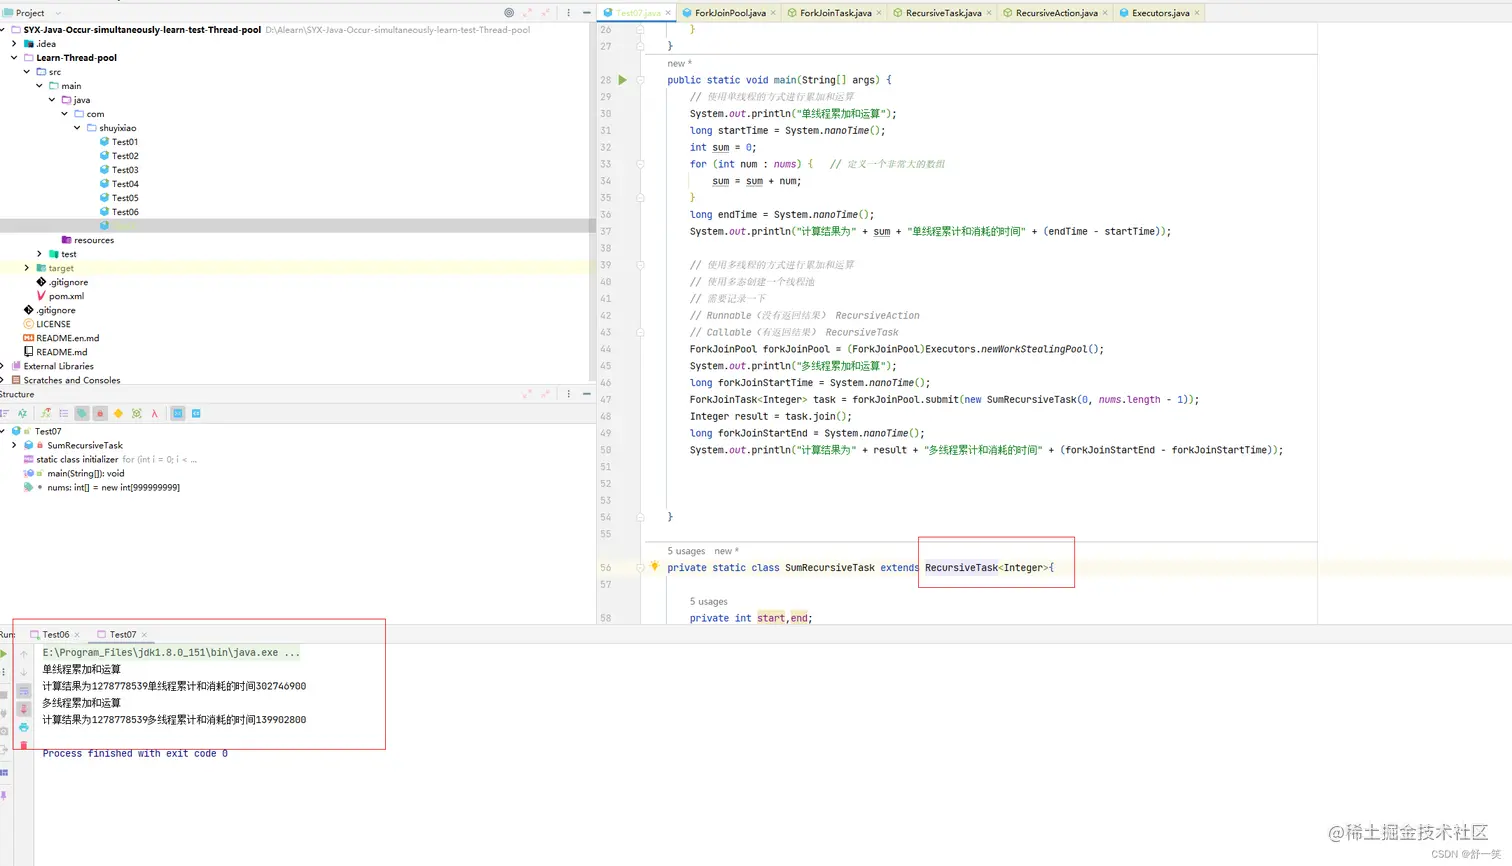The height and width of the screenshot is (866, 1512).
Task: Select Scratches and Consoles node
Action: (x=72, y=380)
